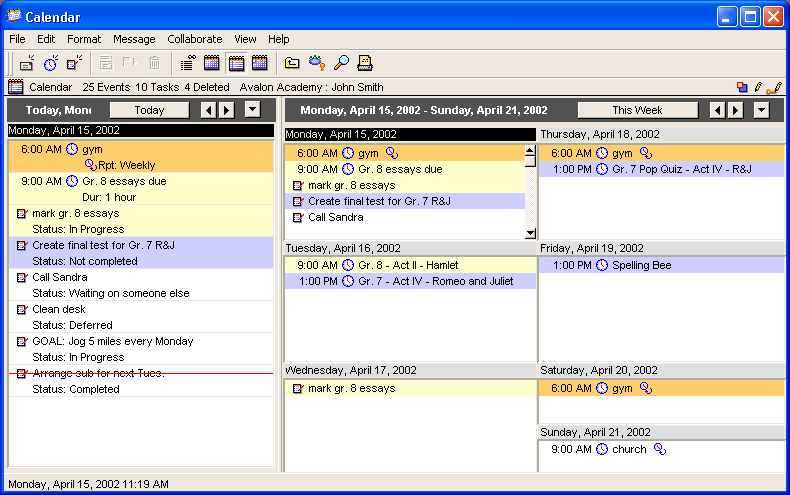Open the Collaborate menu
790x495 pixels.
point(194,39)
